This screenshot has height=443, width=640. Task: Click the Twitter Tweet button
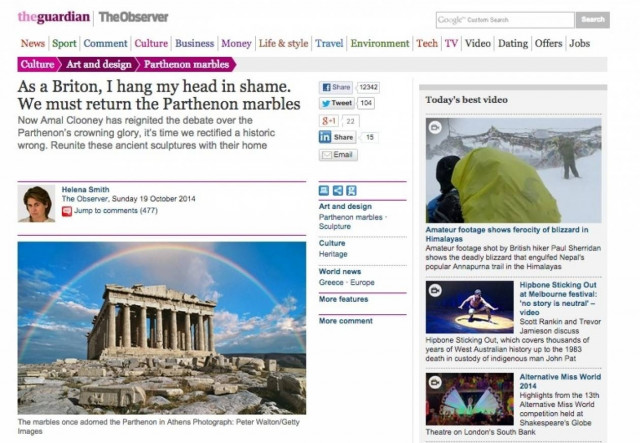point(337,103)
